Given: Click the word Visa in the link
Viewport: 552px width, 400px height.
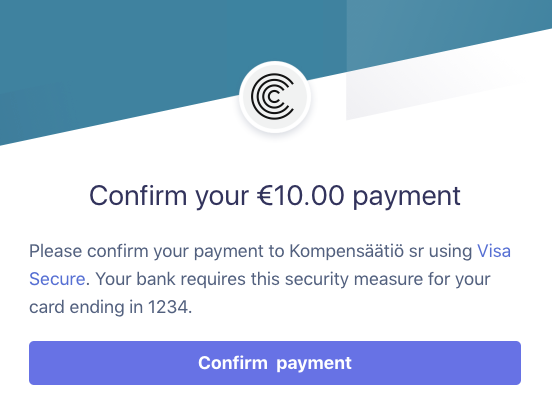Looking at the screenshot, I should (494, 251).
